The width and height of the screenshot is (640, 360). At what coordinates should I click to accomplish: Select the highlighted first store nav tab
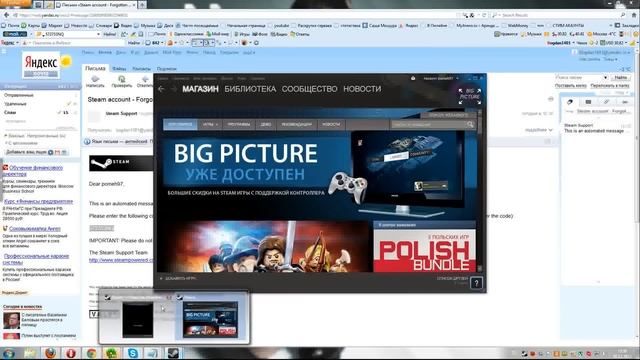pyautogui.click(x=180, y=124)
